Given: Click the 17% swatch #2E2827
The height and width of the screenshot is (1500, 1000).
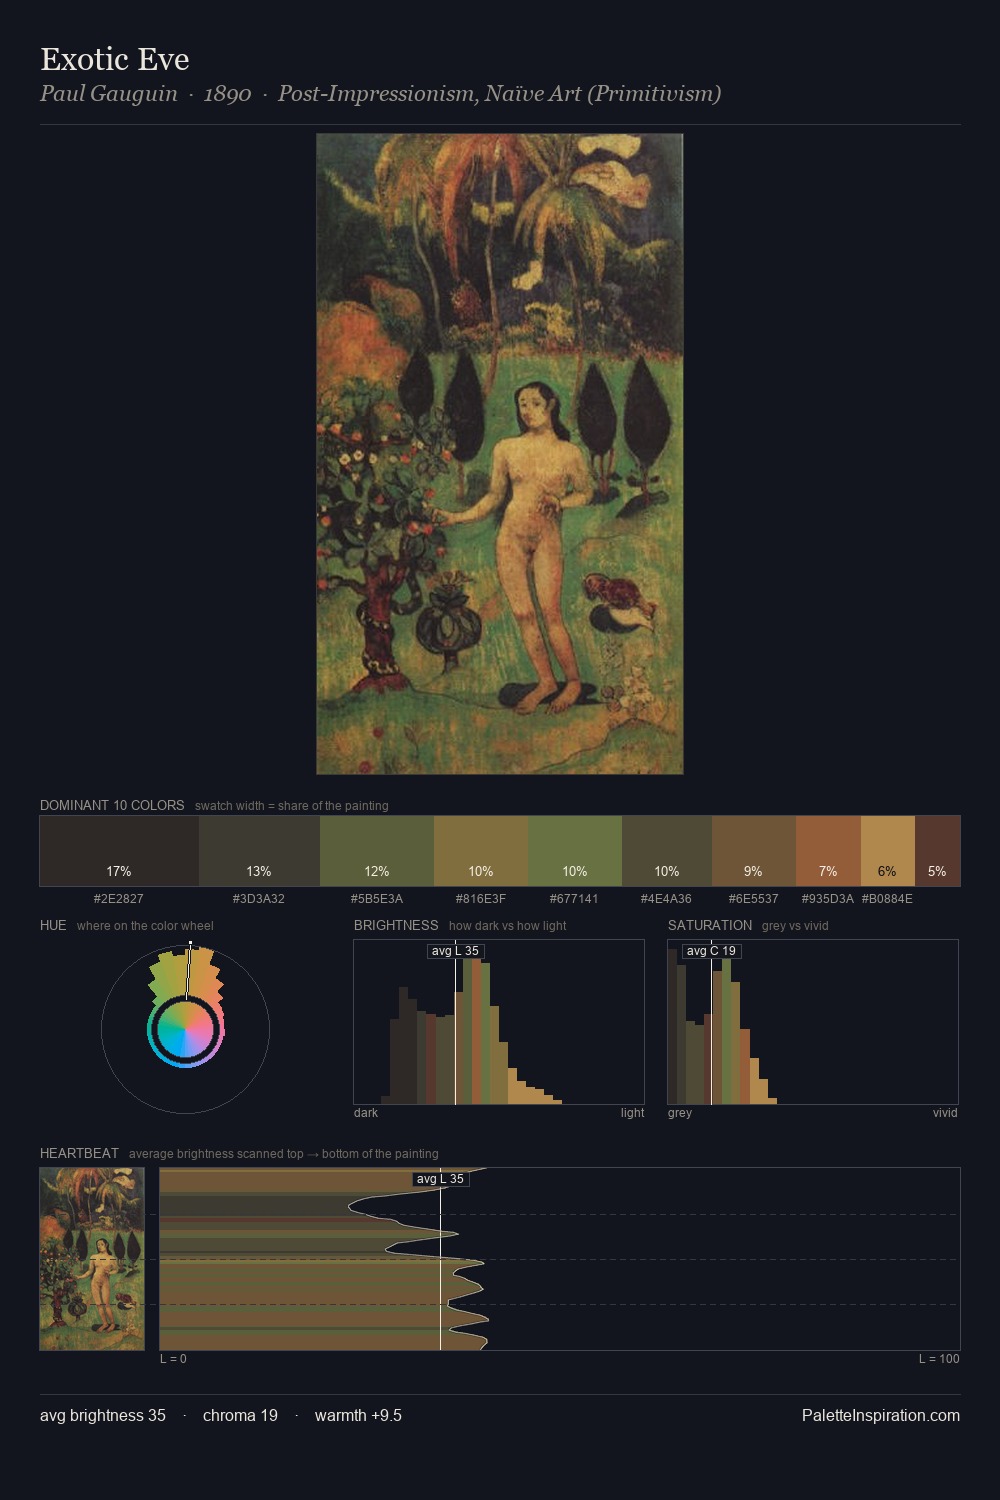Looking at the screenshot, I should (119, 851).
